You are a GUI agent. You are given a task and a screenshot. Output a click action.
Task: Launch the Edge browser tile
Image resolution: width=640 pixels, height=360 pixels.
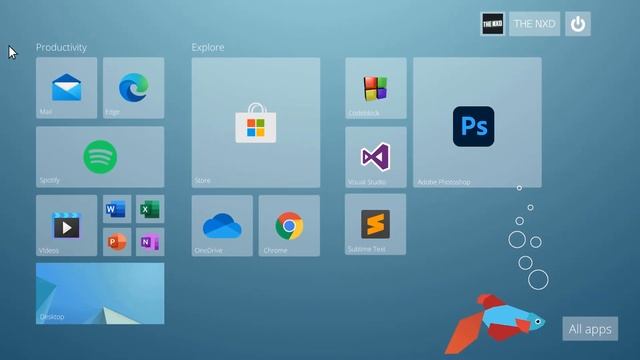click(133, 88)
